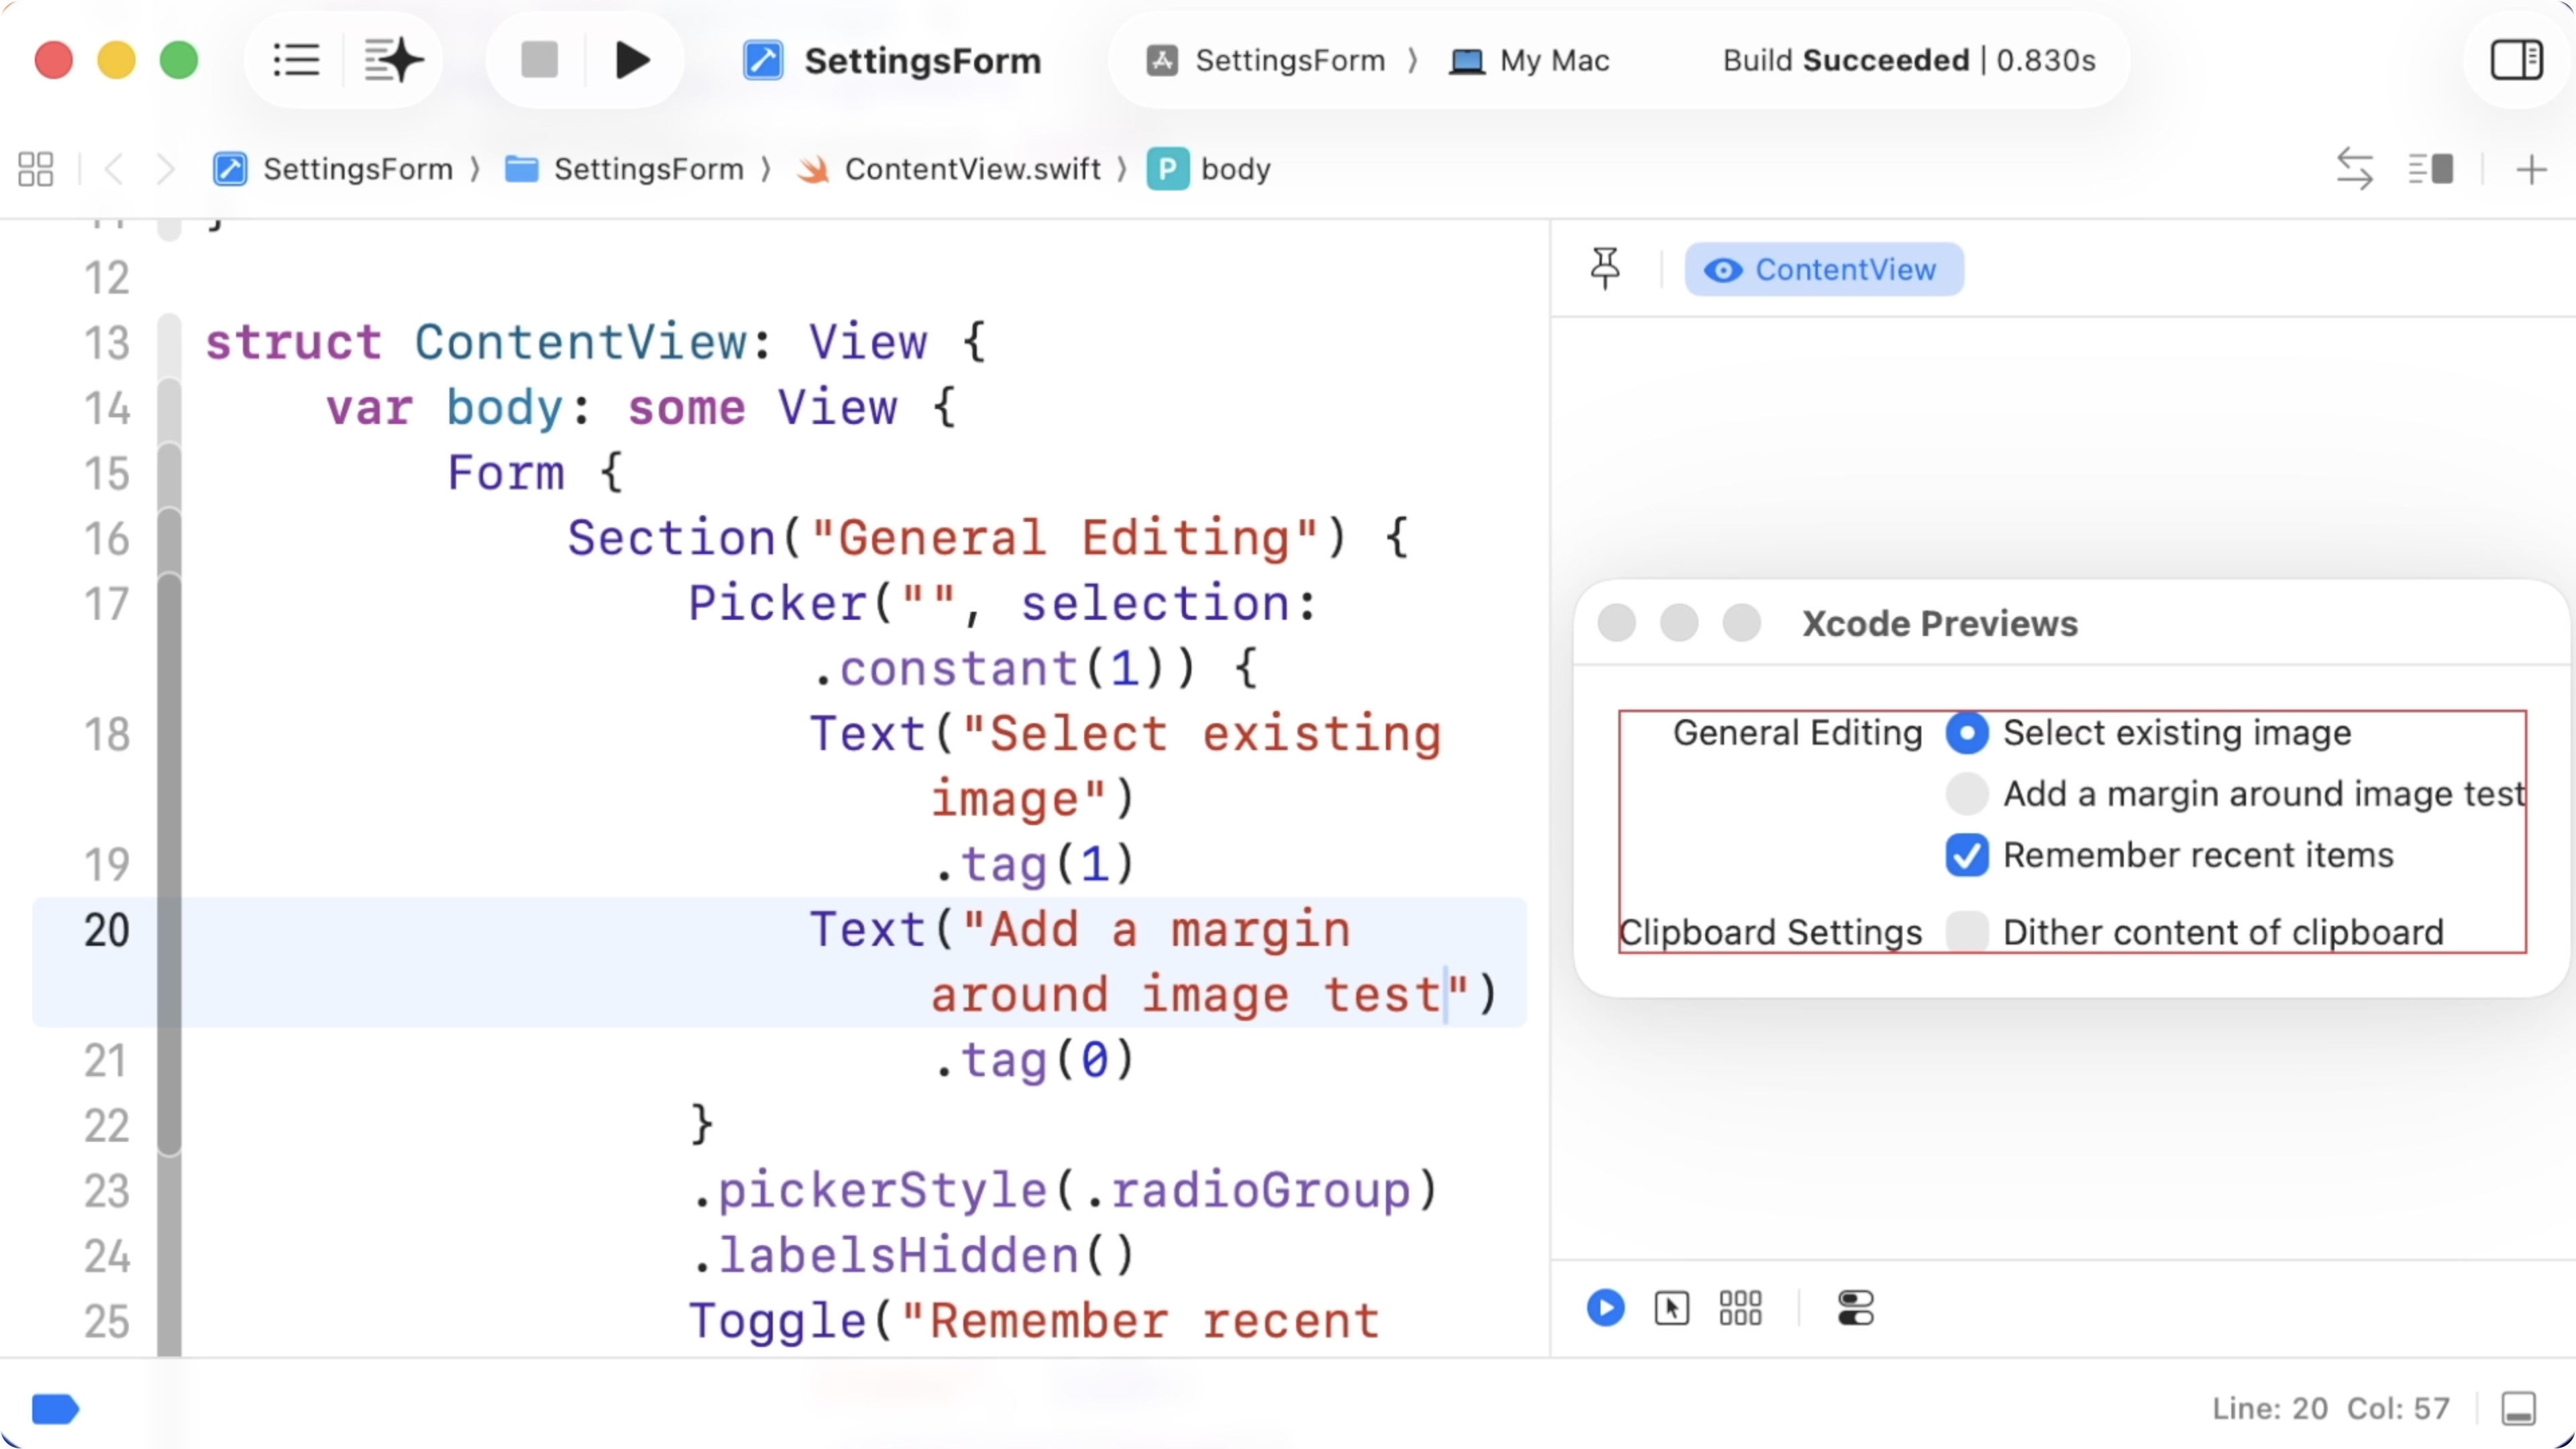This screenshot has width=2576, height=1449.
Task: Start live preview mode
Action: click(x=1605, y=1308)
